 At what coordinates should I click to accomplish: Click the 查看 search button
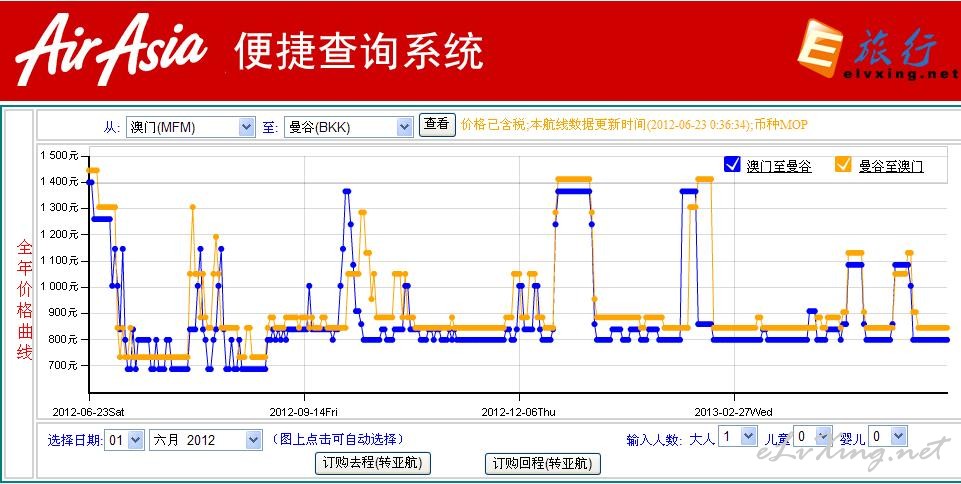(437, 124)
